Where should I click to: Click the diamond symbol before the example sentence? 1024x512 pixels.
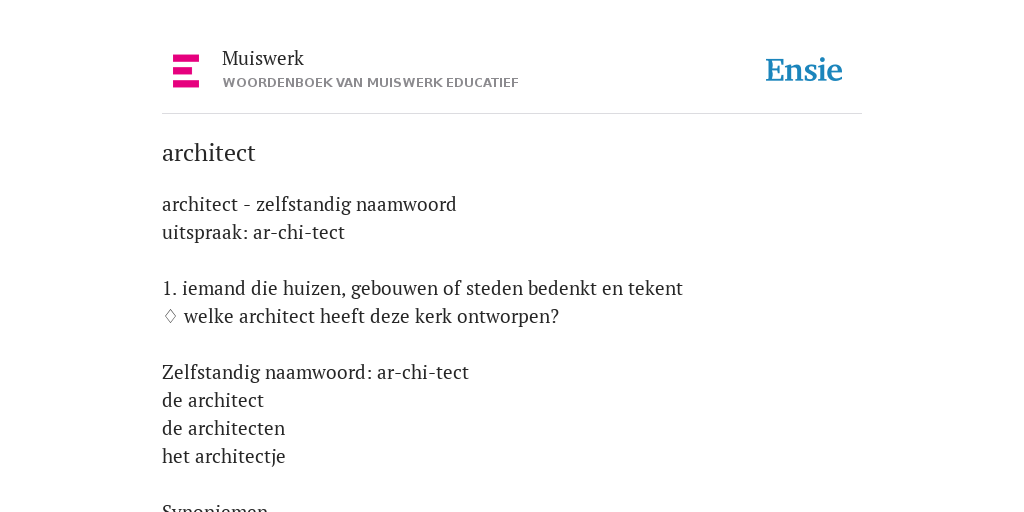[170, 317]
